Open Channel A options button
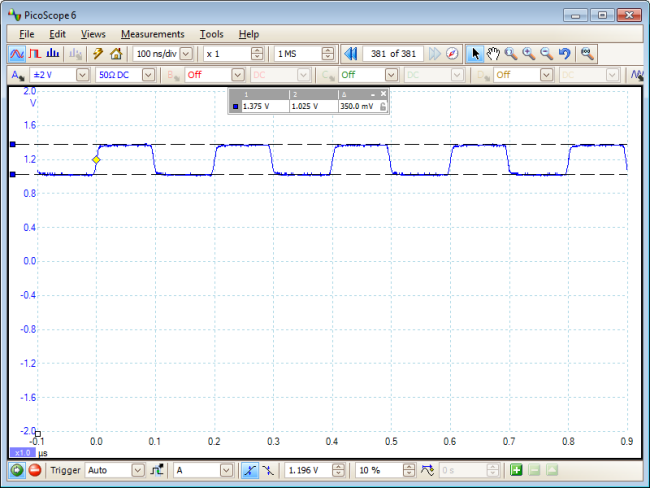 tap(17, 75)
